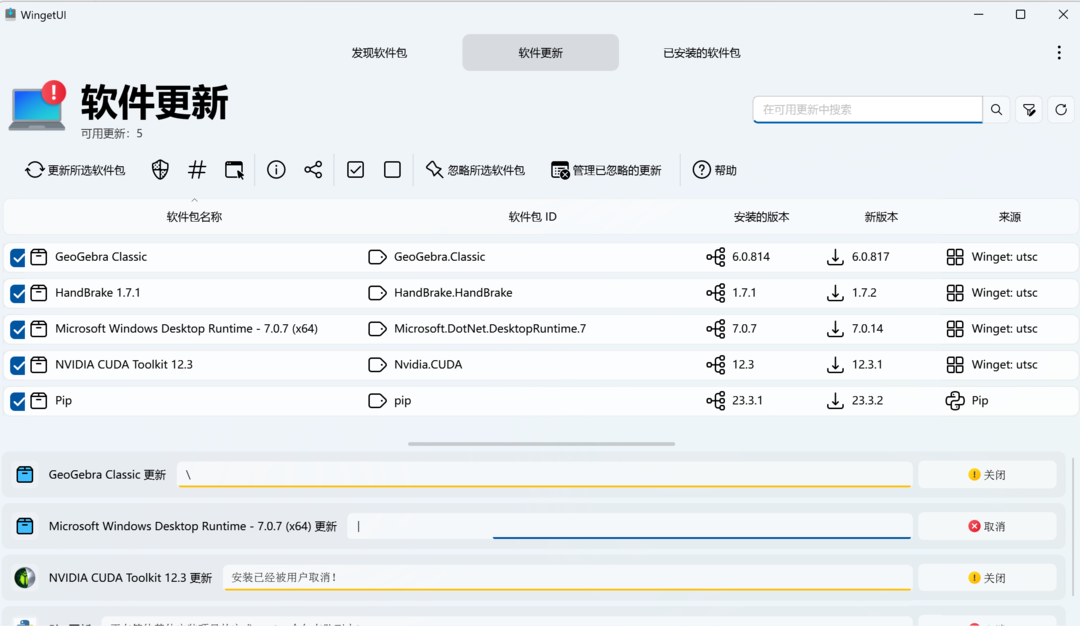
Task: Select the run as administrator shield icon
Action: [x=160, y=169]
